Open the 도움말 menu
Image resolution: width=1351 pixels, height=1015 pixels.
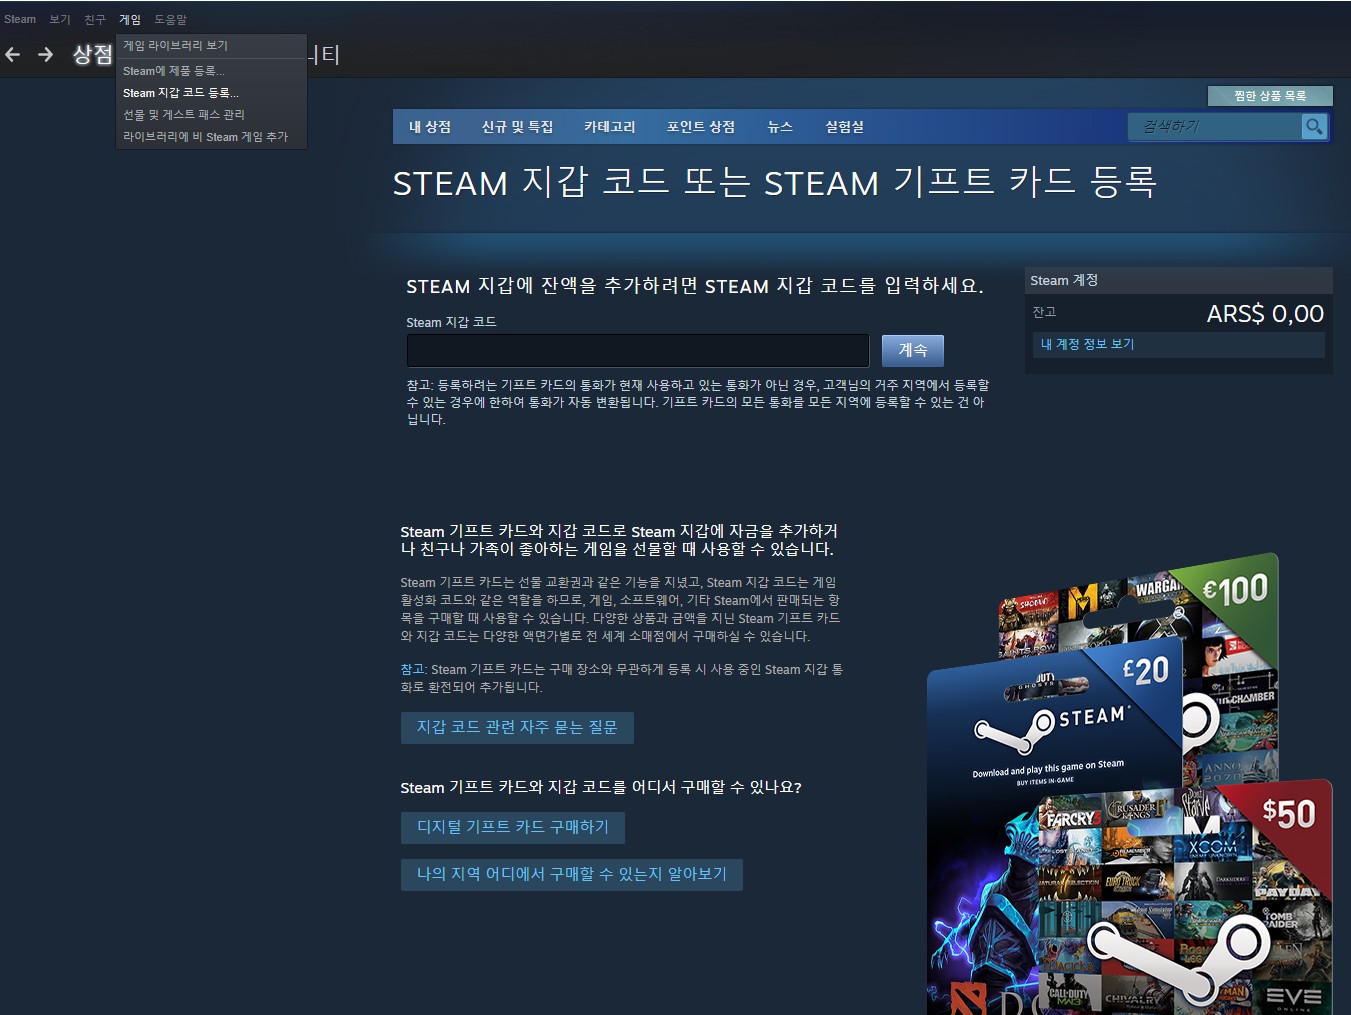170,19
